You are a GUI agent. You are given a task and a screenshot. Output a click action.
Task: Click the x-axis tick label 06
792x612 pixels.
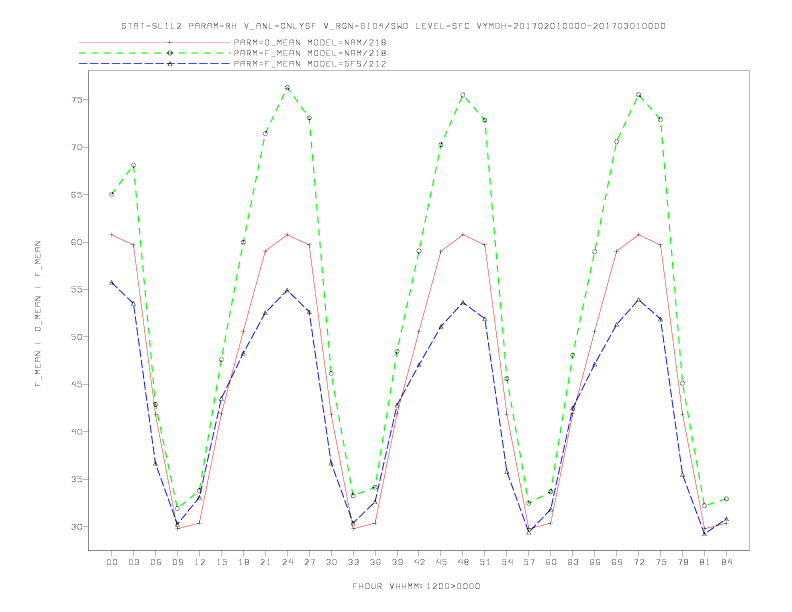pyautogui.click(x=156, y=562)
